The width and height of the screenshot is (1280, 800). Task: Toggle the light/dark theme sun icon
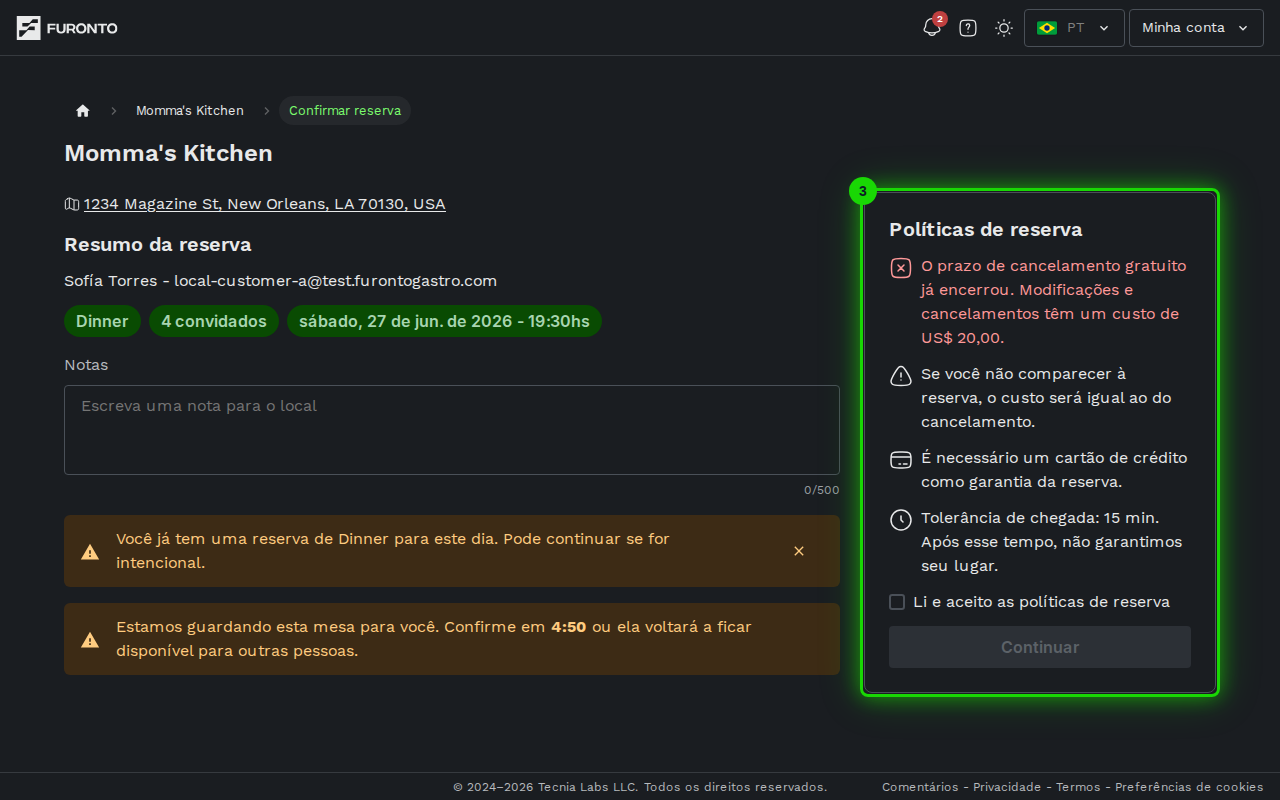(1004, 28)
